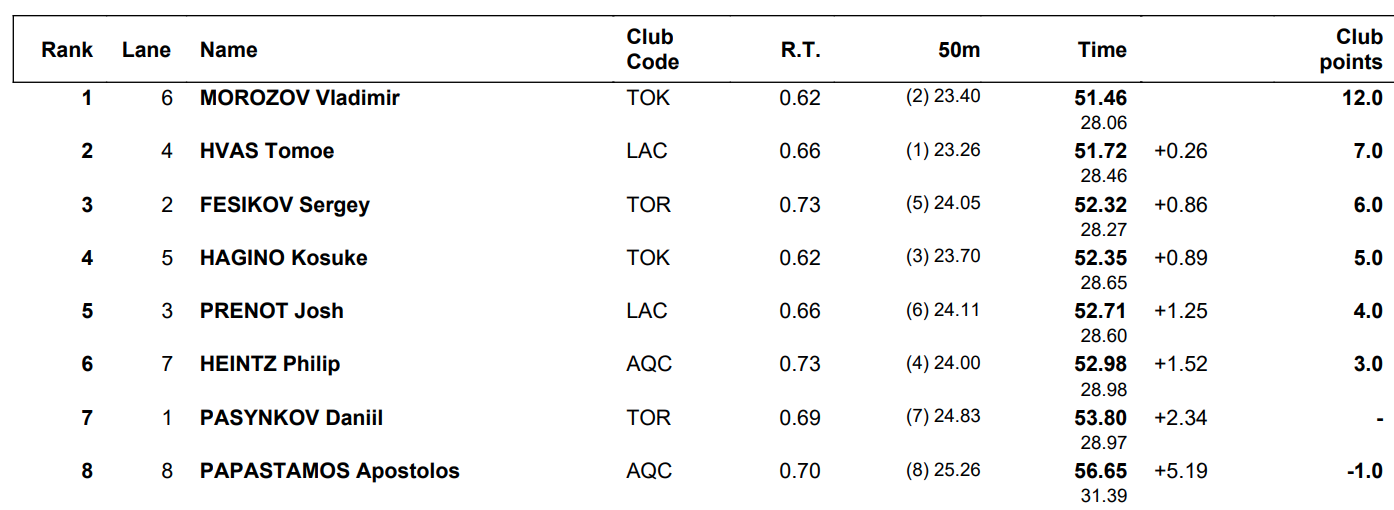Click the 50m column header
The image size is (1394, 510).
960,50
